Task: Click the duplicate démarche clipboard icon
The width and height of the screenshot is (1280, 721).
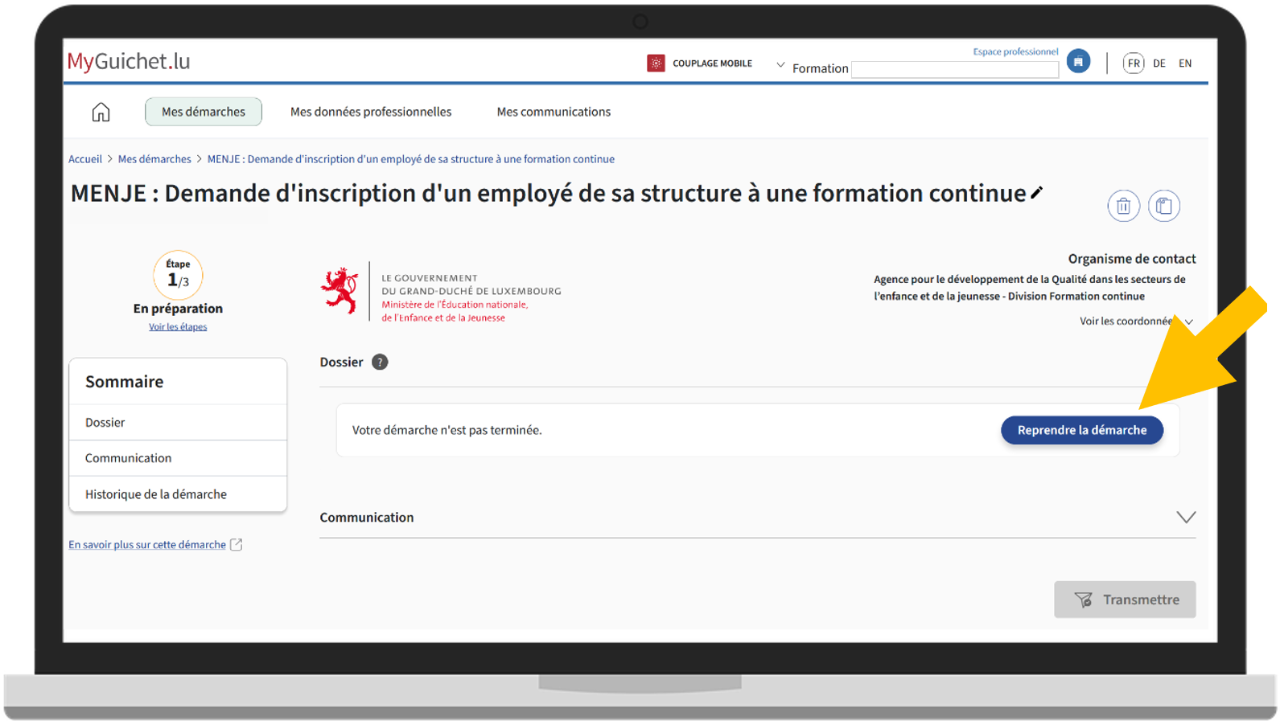Action: tap(1163, 206)
